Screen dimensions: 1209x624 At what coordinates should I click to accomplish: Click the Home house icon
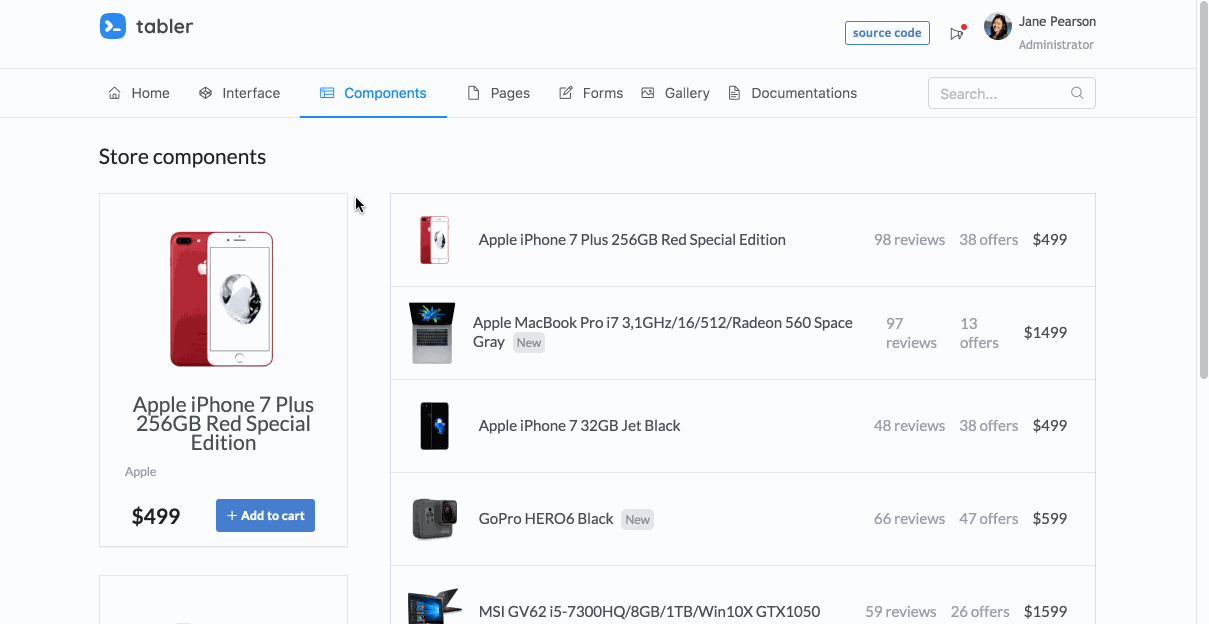pyautogui.click(x=114, y=93)
